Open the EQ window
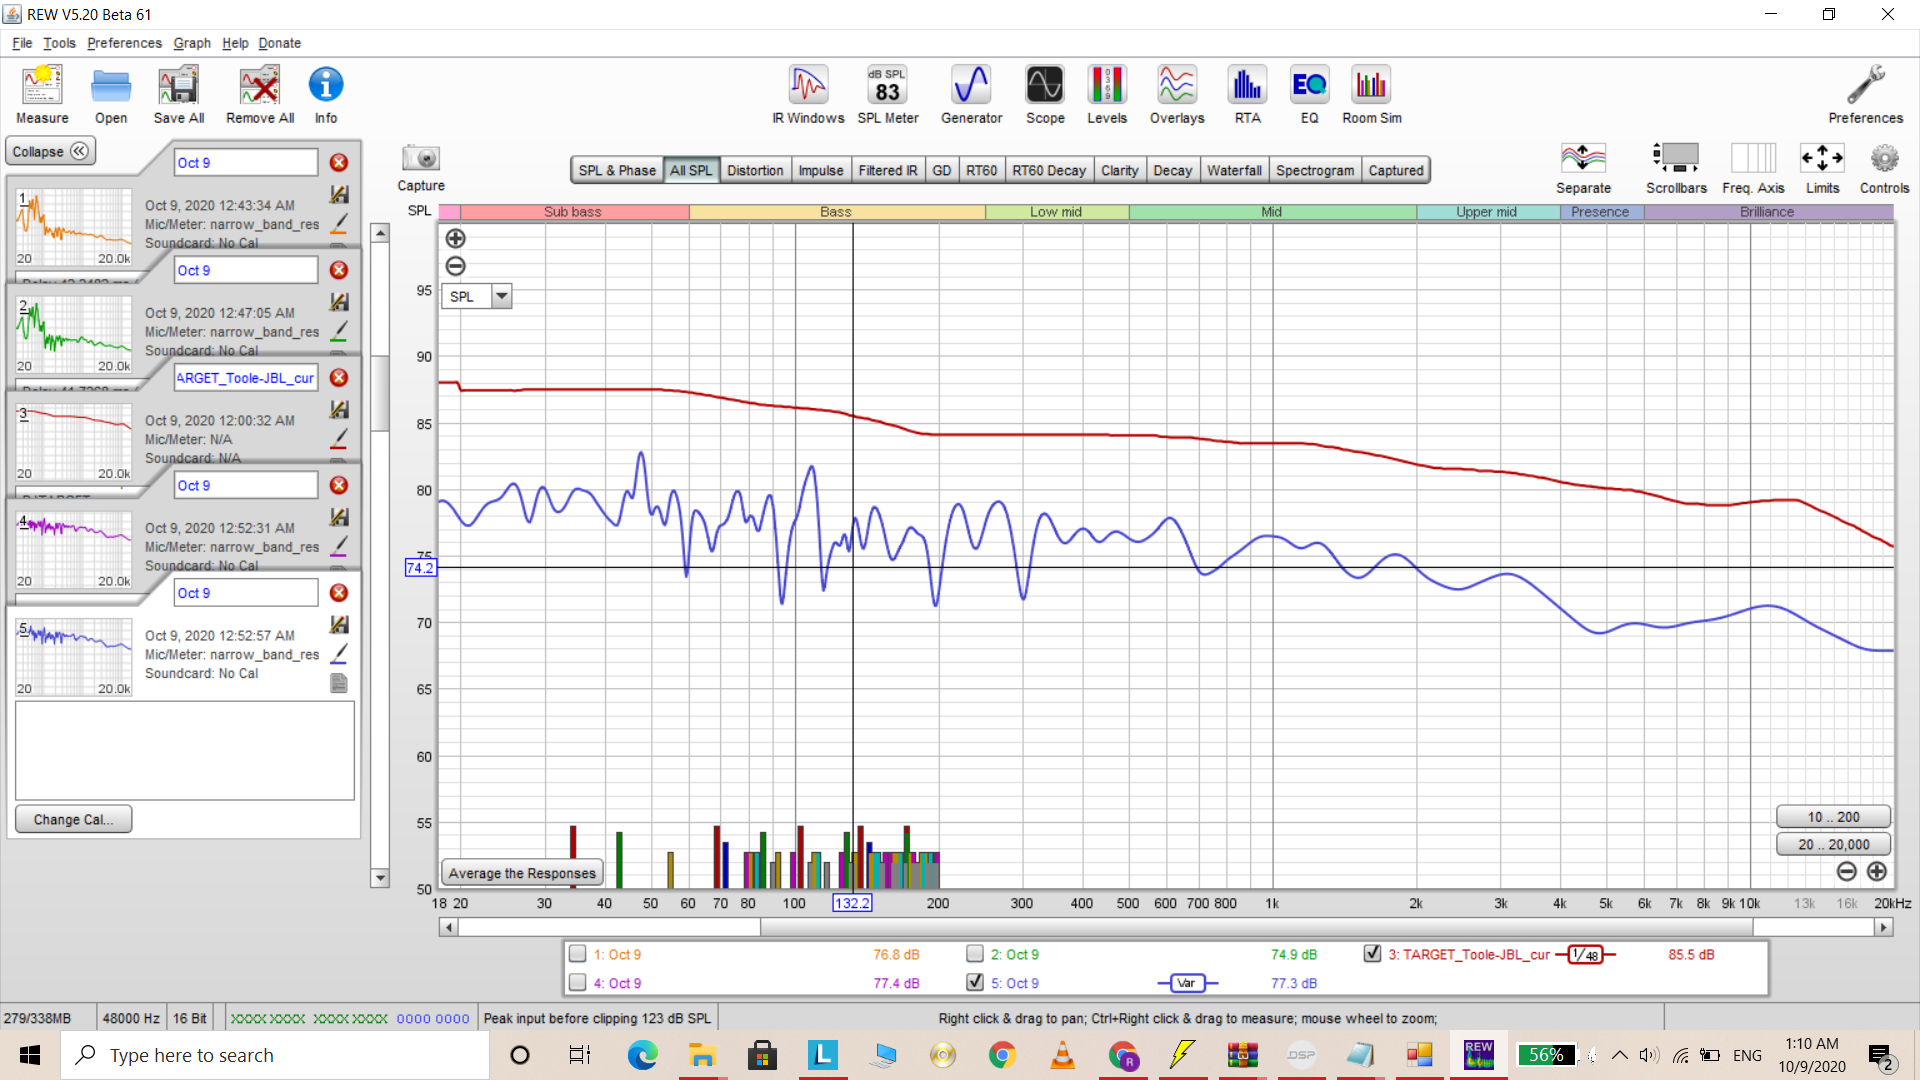The image size is (1920, 1080). coord(1309,95)
